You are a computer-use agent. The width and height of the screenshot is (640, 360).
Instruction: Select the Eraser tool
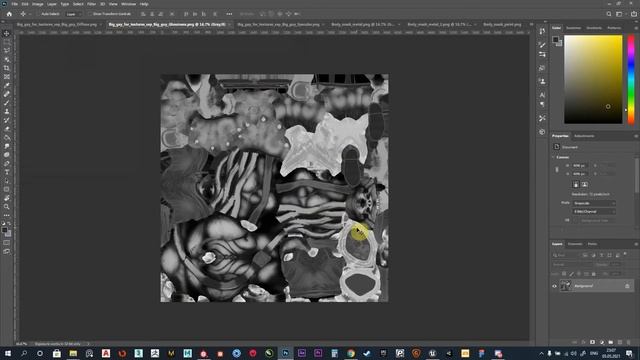click(x=7, y=129)
